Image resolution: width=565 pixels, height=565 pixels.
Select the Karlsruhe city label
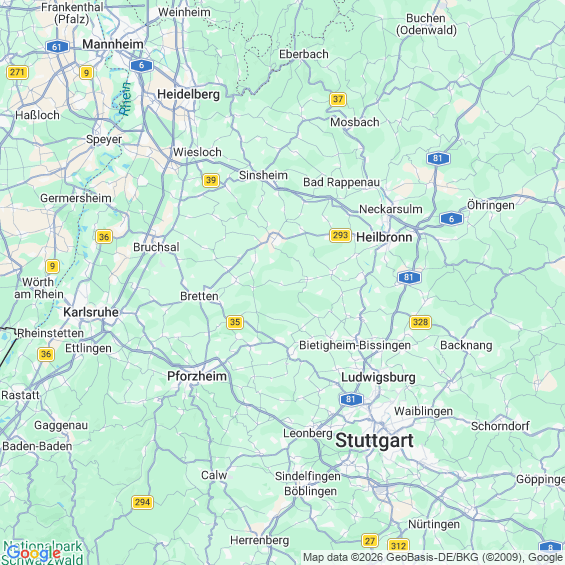pyautogui.click(x=91, y=312)
